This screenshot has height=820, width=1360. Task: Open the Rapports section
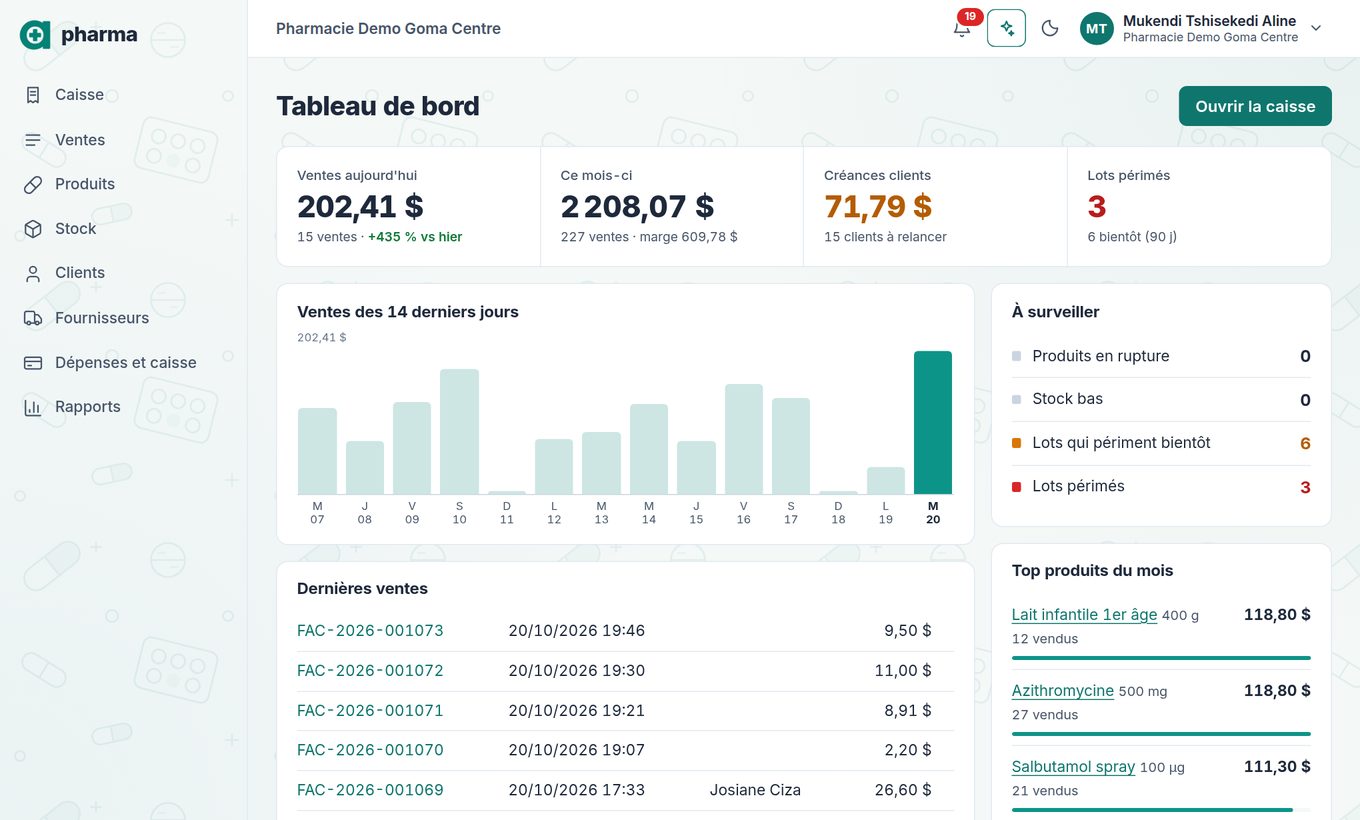(x=123, y=407)
